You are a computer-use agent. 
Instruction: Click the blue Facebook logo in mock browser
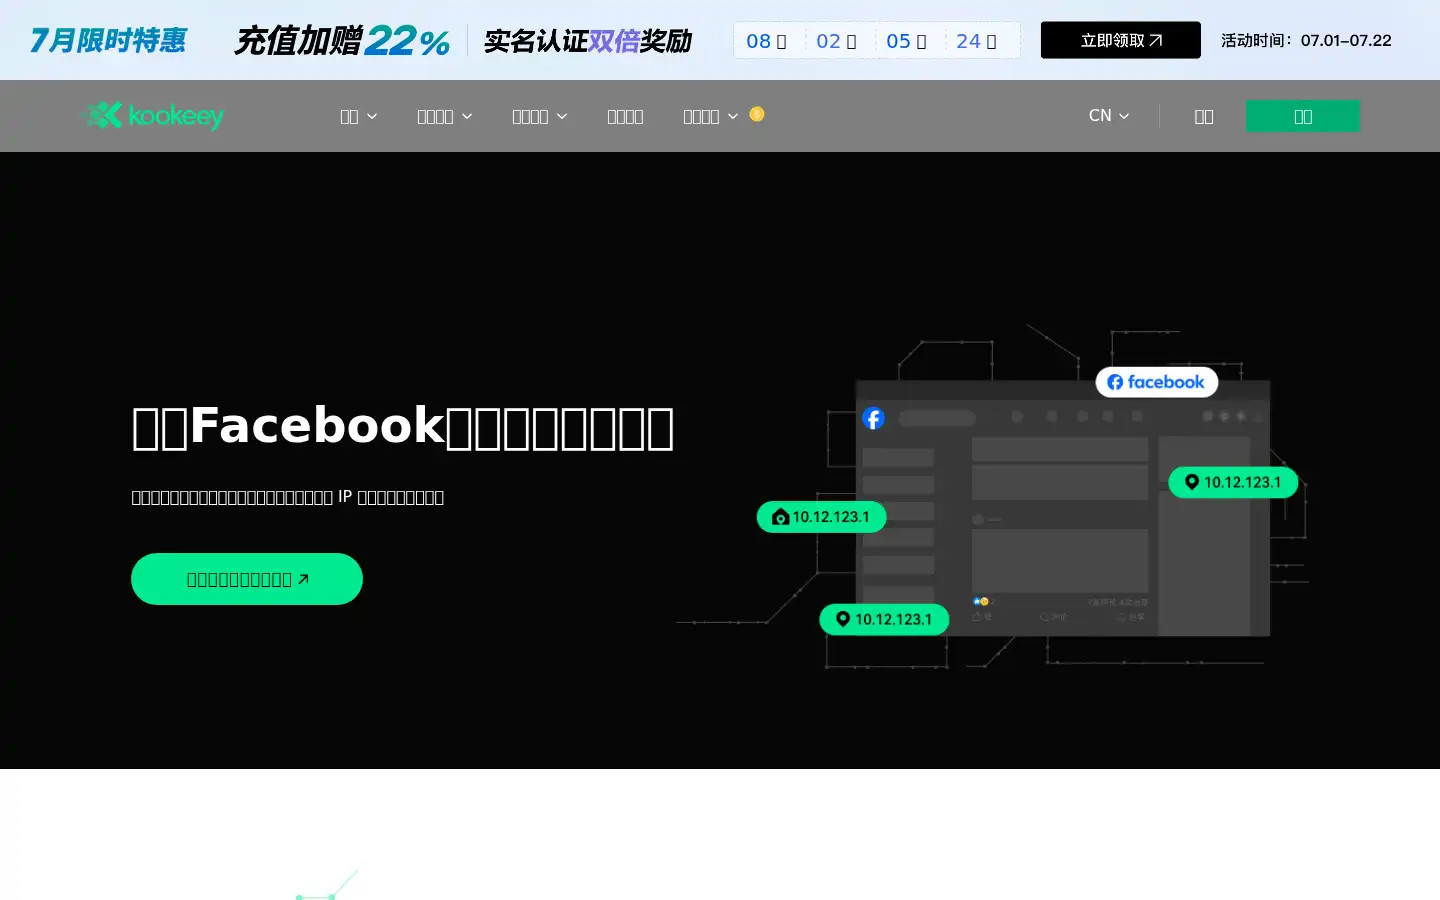tap(873, 418)
